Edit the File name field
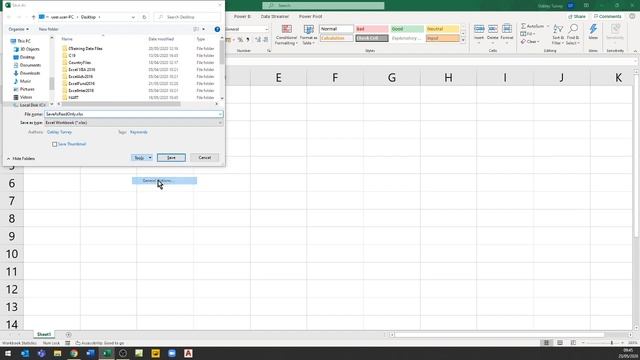This screenshot has width=640, height=360. coord(131,114)
